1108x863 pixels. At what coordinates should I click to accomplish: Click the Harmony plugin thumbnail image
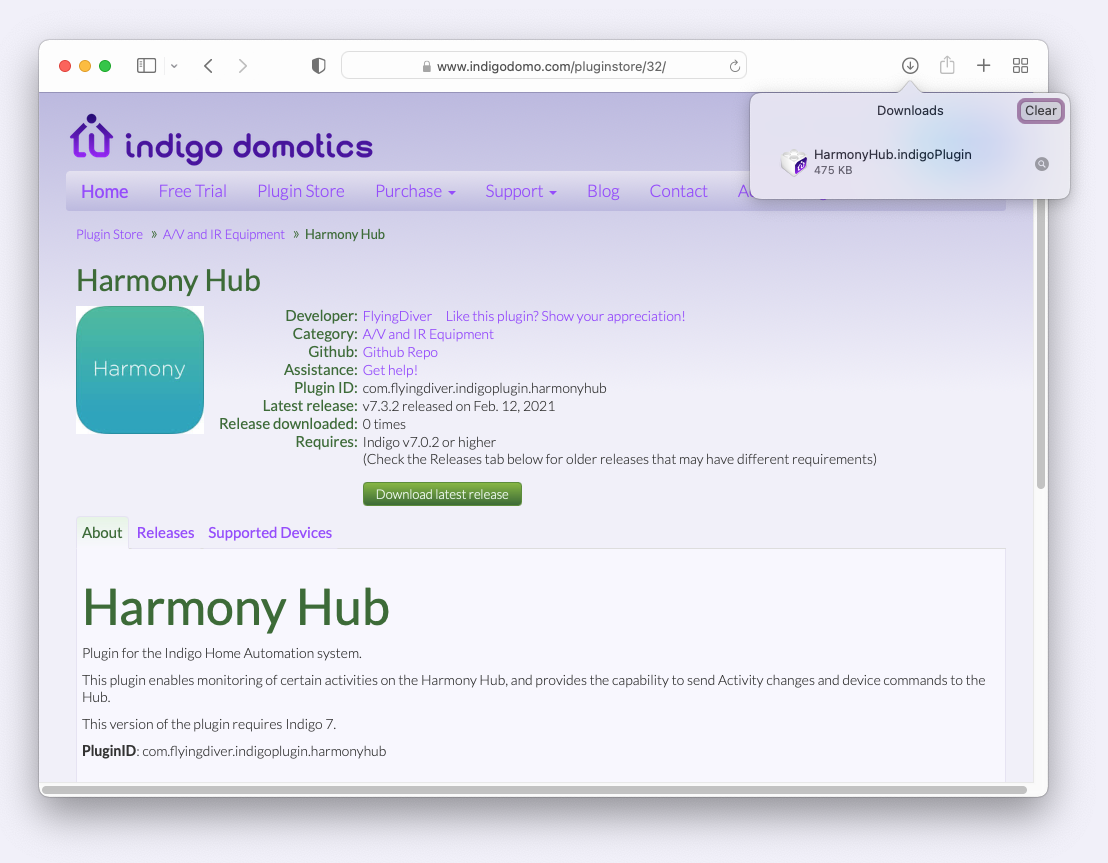coord(140,370)
